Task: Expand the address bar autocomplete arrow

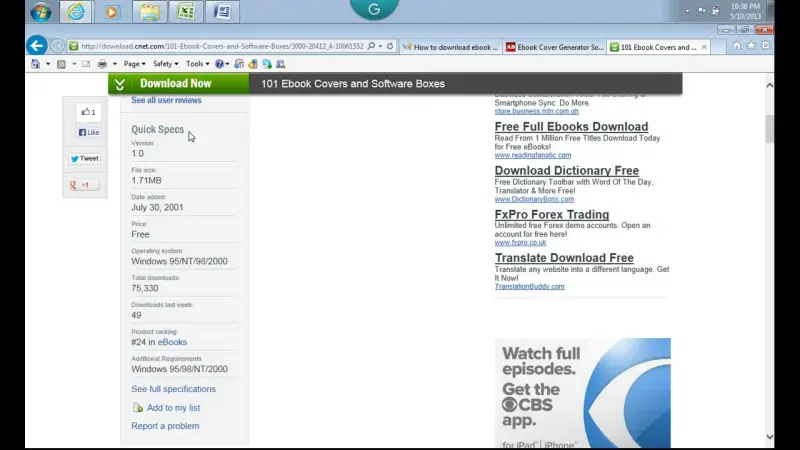Action: [x=380, y=46]
